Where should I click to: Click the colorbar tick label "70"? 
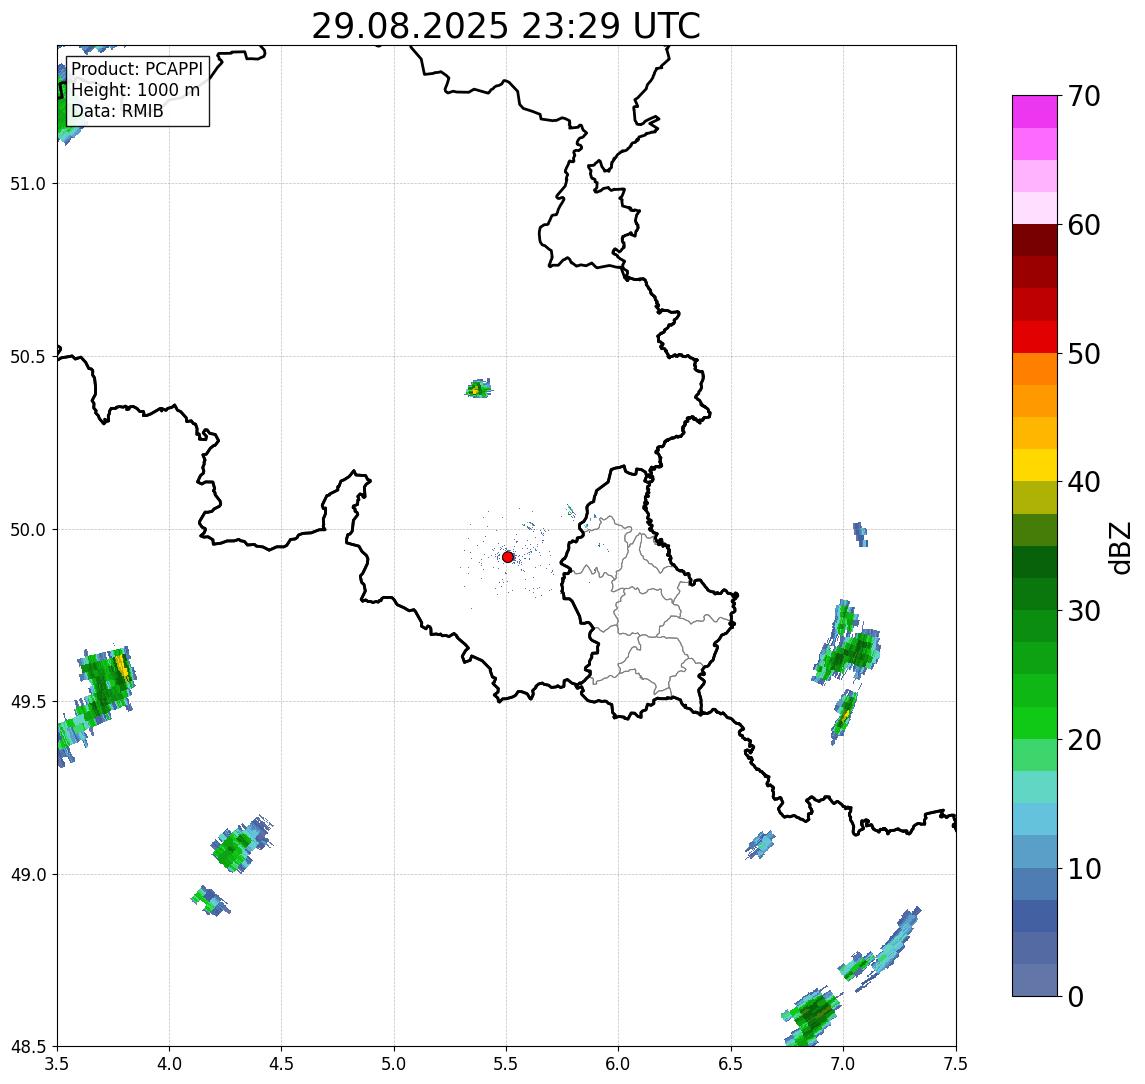click(1084, 96)
